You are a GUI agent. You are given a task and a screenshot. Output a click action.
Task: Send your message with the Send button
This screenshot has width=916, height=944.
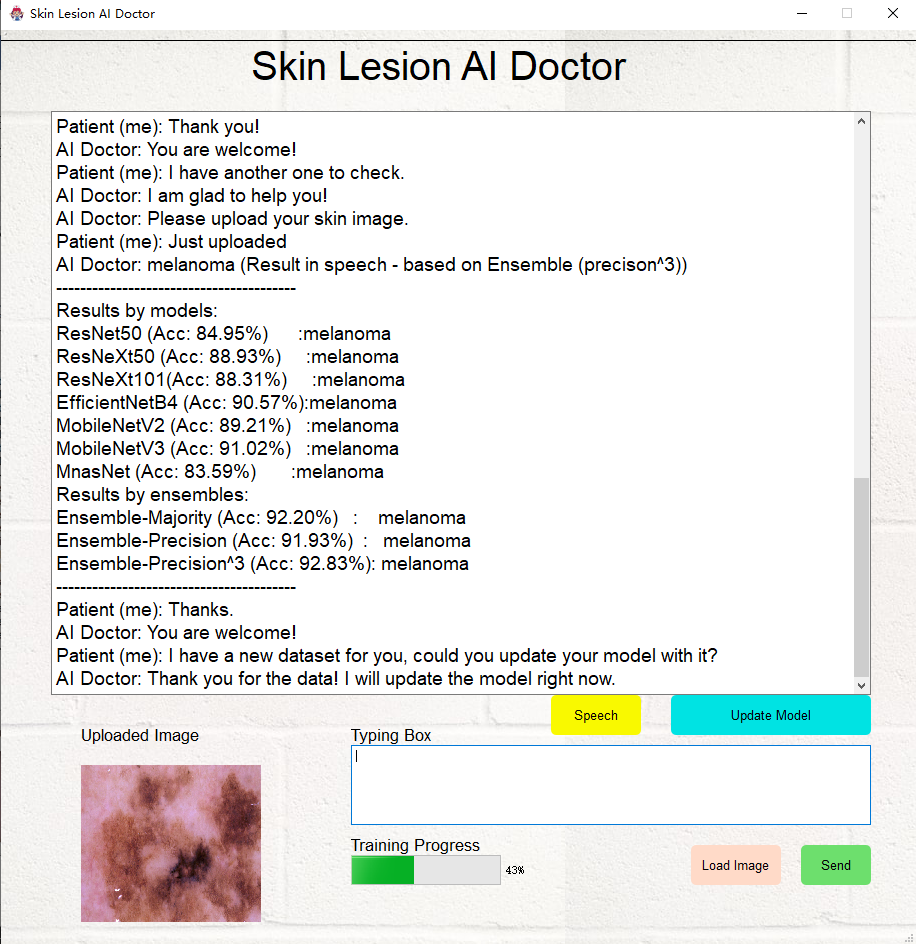(x=835, y=864)
